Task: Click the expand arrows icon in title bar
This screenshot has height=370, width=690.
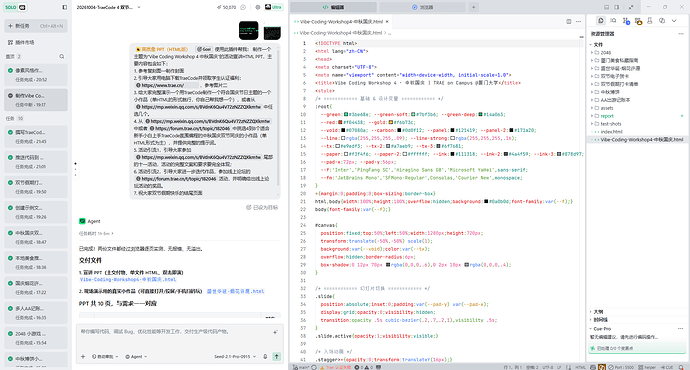Action: tap(631, 7)
